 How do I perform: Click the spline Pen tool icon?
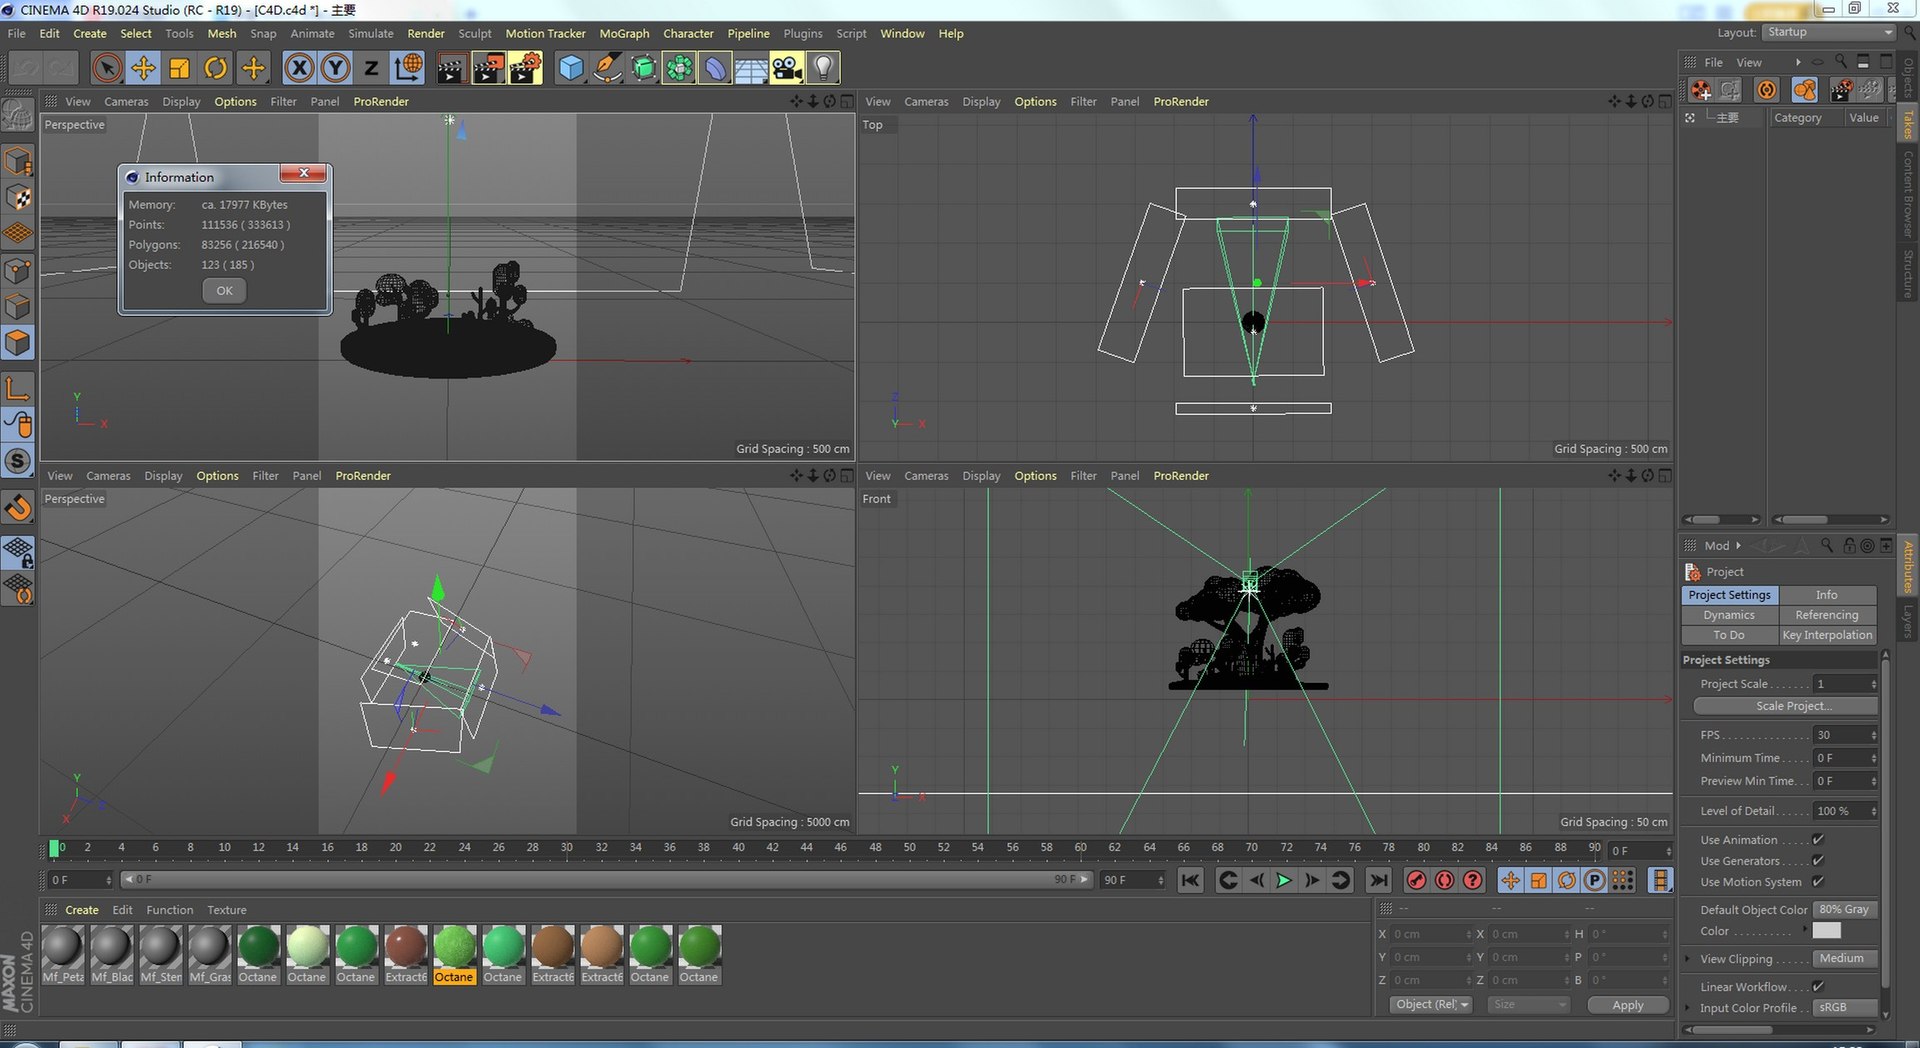pos(607,68)
